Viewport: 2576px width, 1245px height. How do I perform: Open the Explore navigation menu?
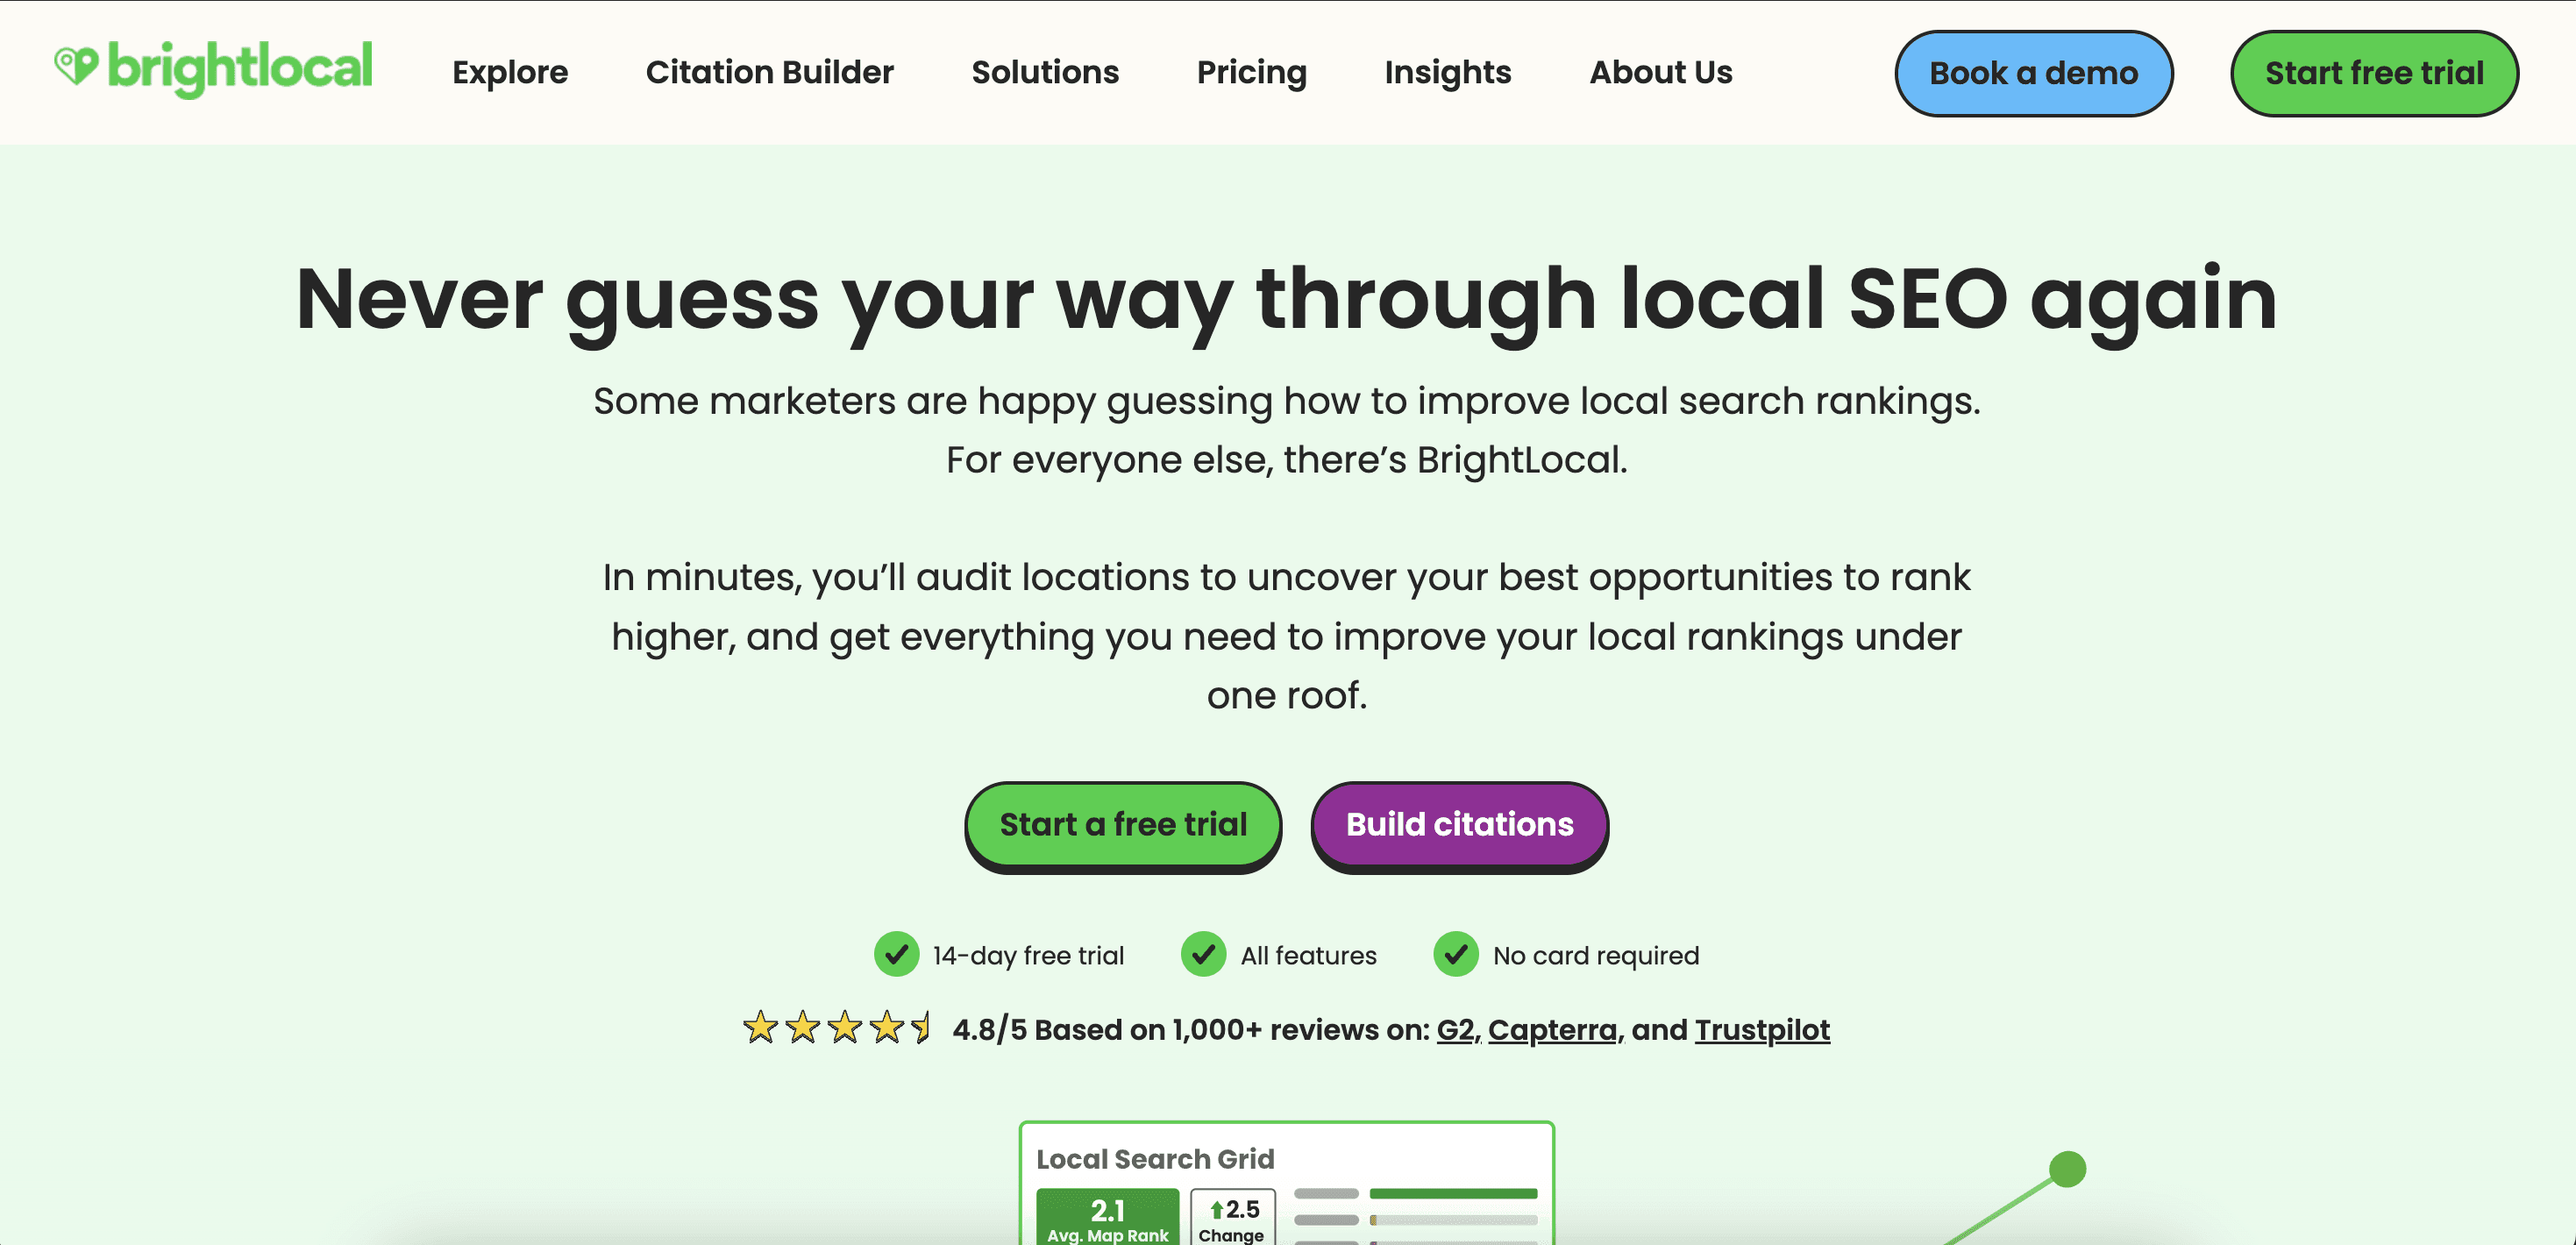click(x=510, y=71)
